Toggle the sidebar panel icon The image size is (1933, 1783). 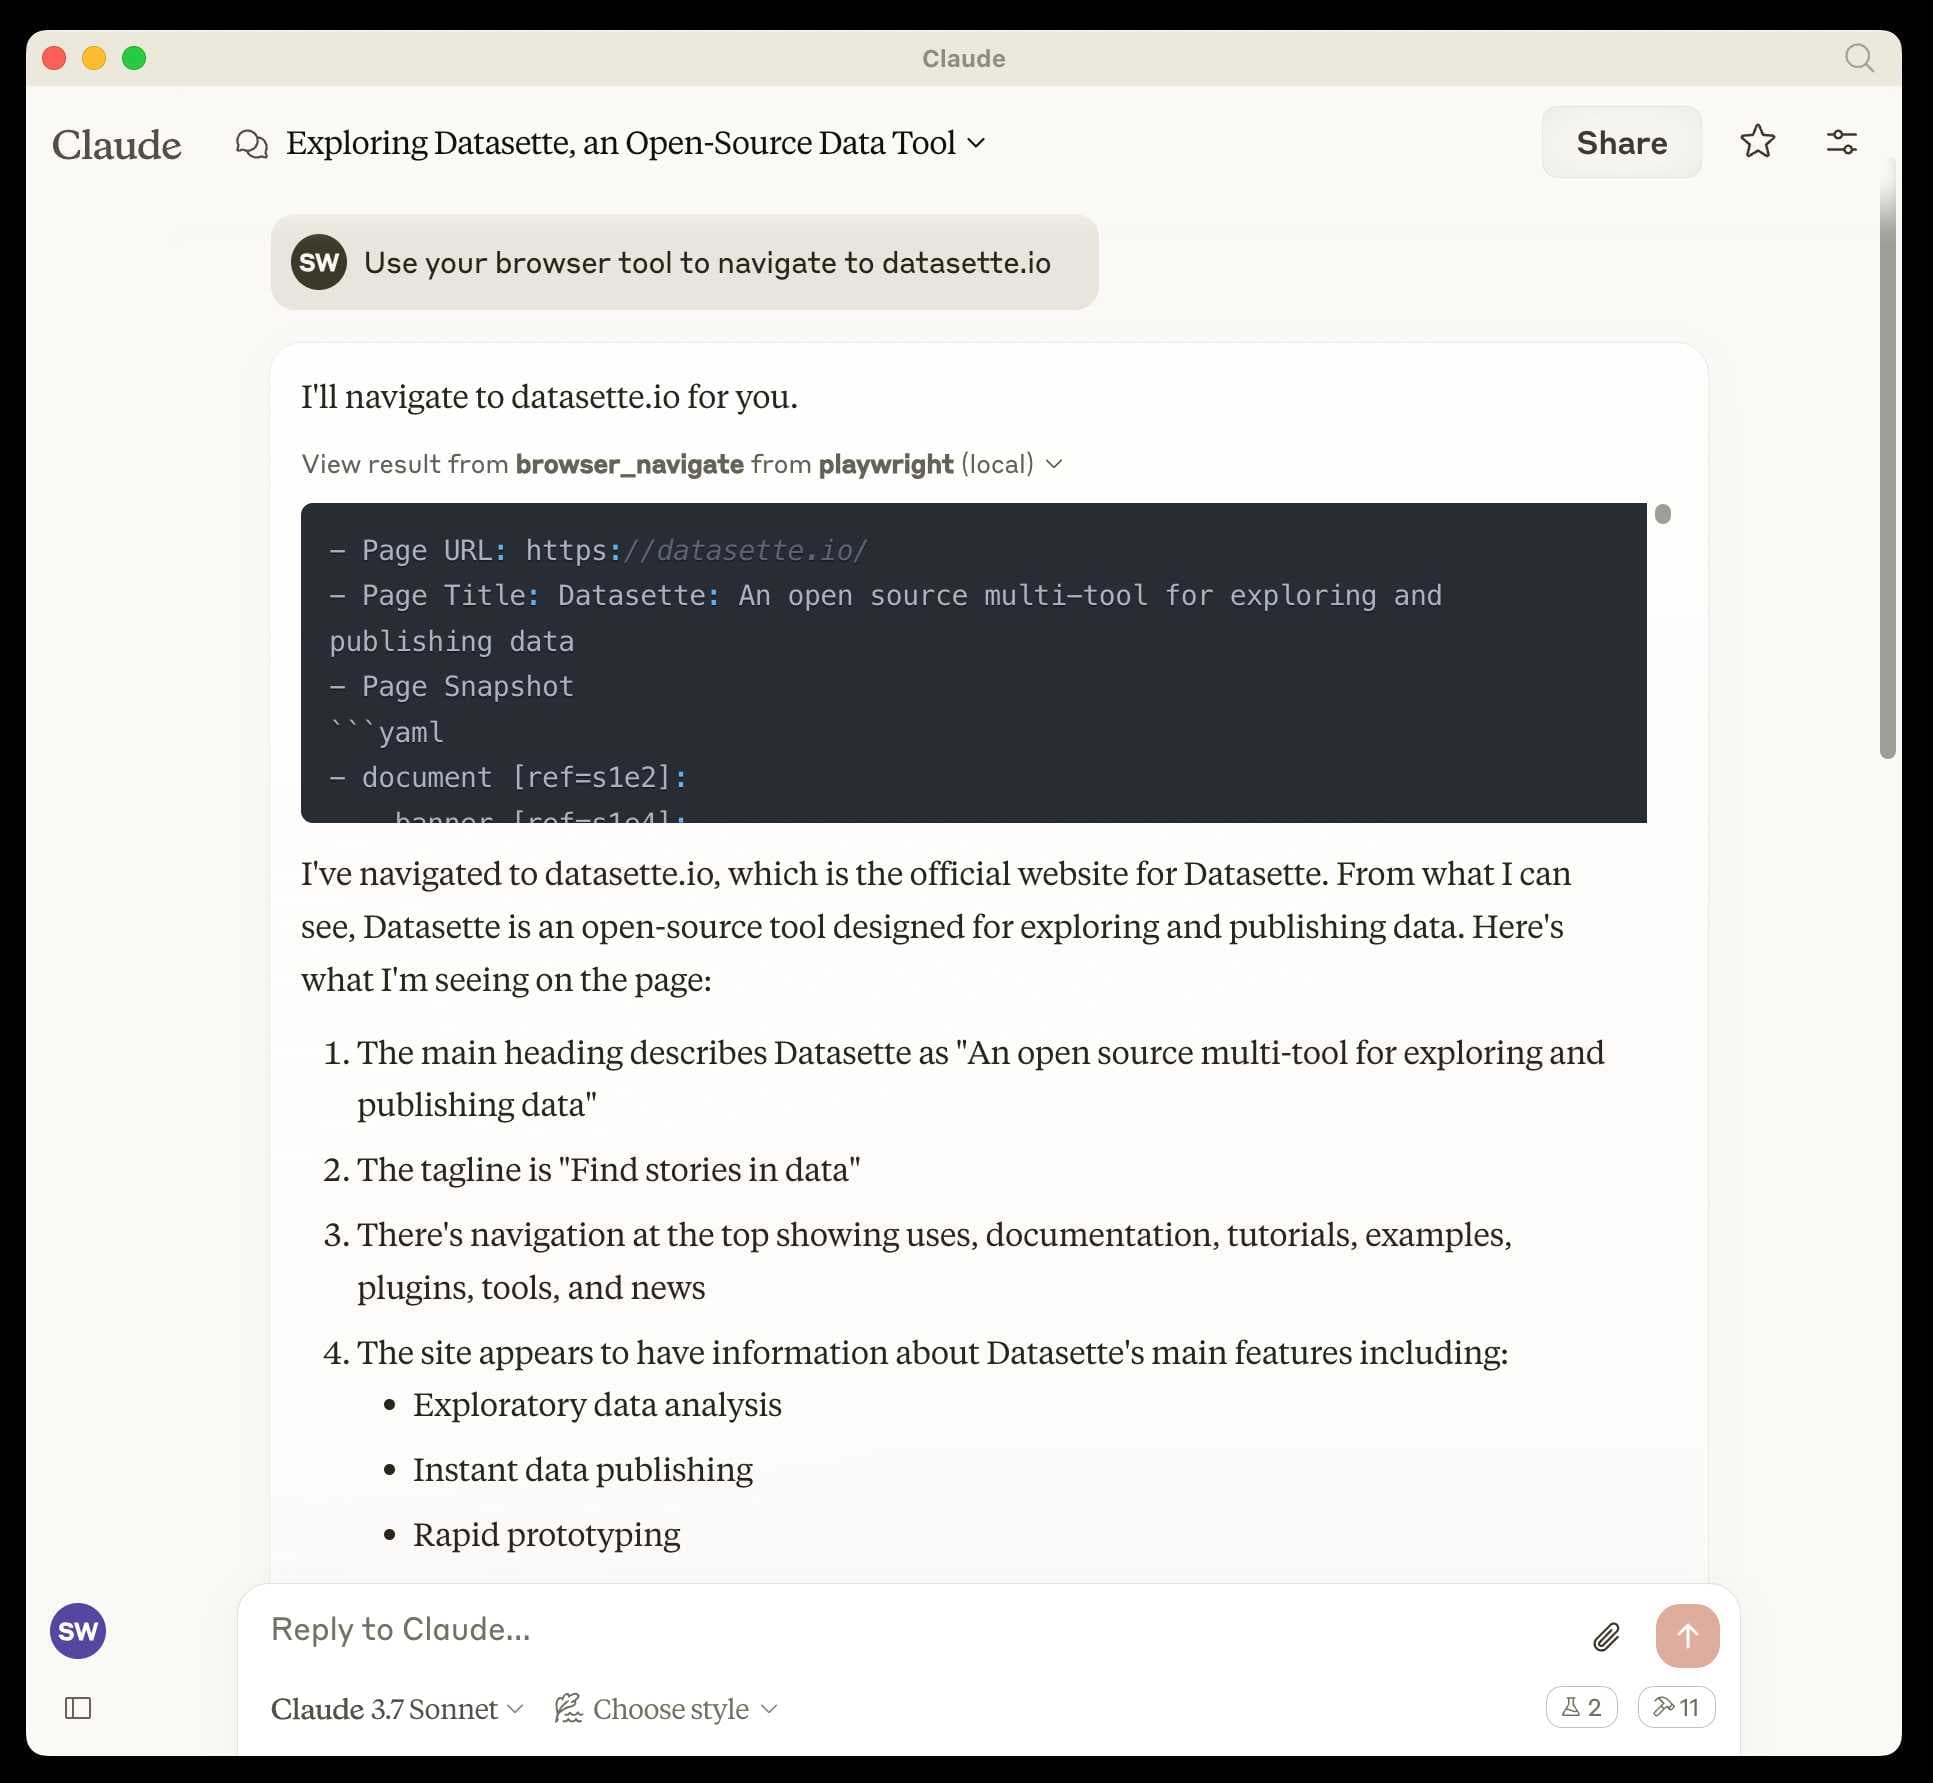tap(78, 1708)
